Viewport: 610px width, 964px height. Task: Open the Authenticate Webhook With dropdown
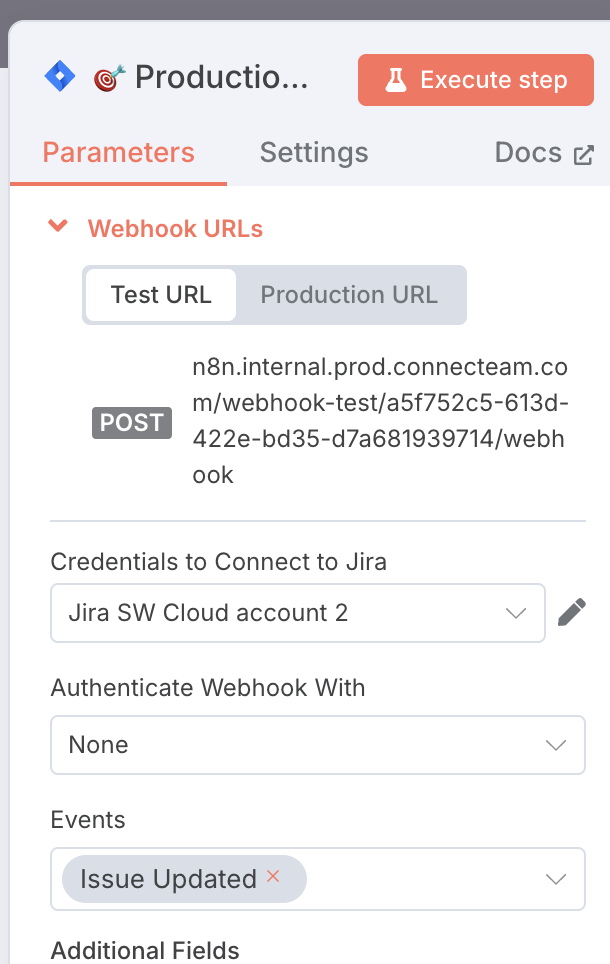pyautogui.click(x=317, y=745)
